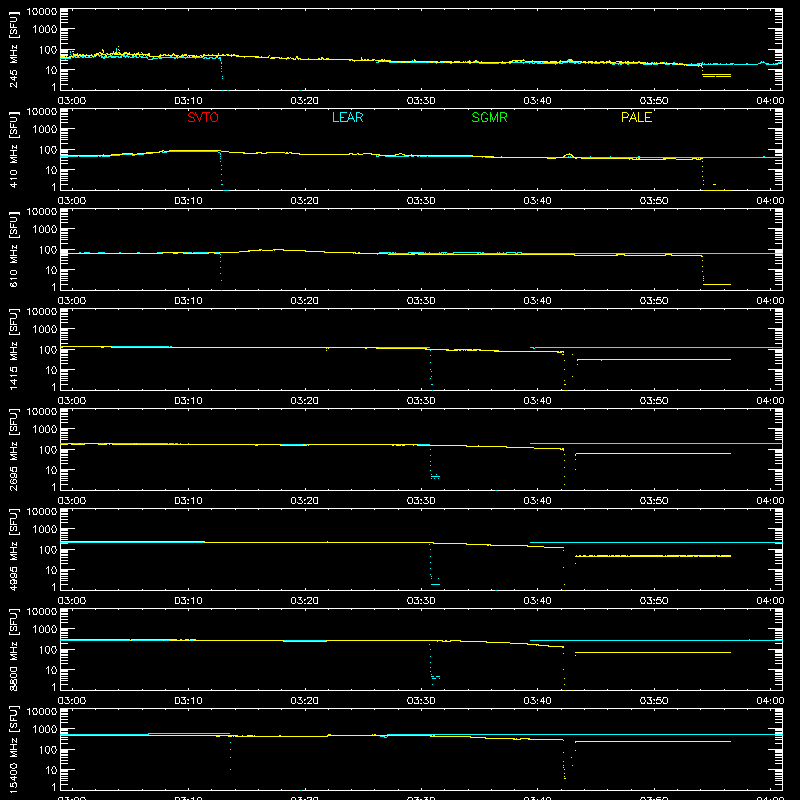
Task: Click the 03:50 time label below the 610 MHz plot
Action: pos(654,301)
